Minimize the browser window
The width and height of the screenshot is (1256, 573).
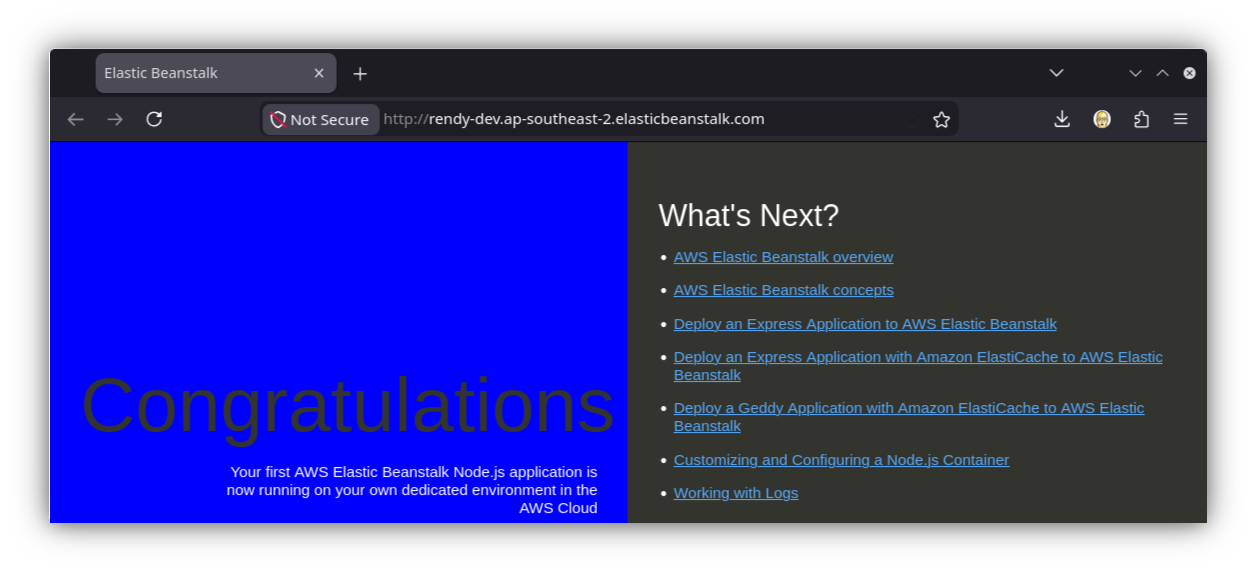point(1135,73)
